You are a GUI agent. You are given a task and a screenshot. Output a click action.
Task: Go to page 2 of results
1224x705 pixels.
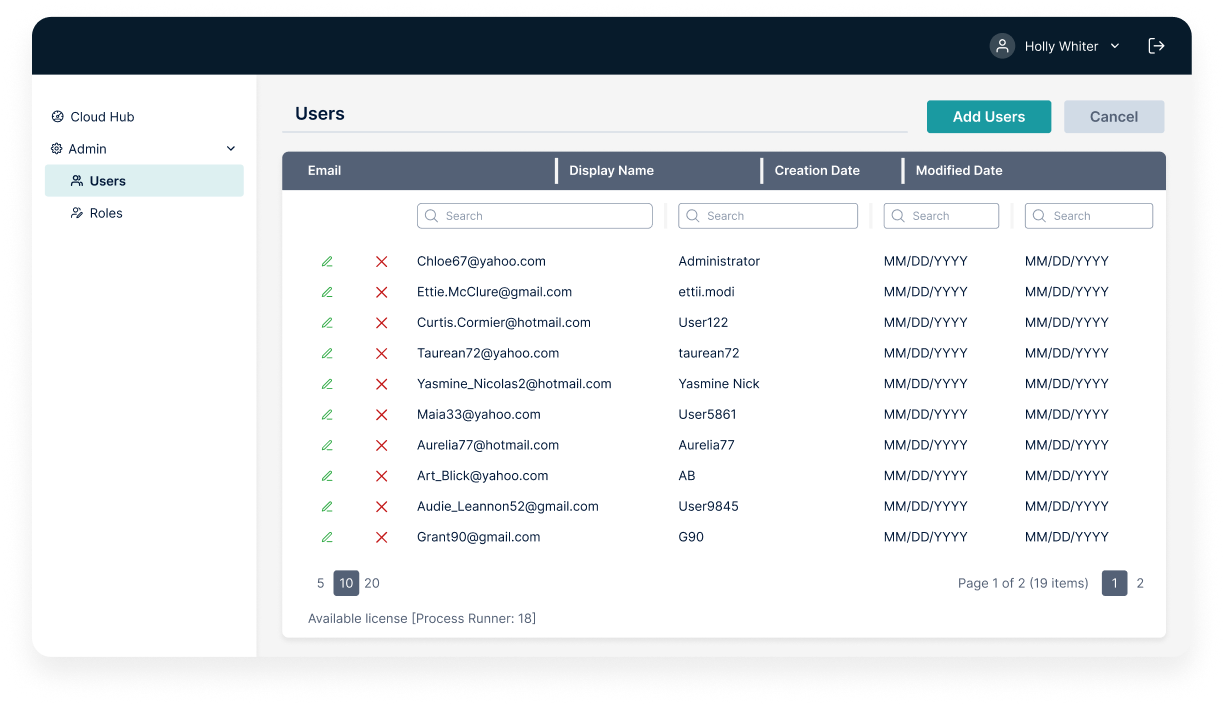pyautogui.click(x=1140, y=583)
